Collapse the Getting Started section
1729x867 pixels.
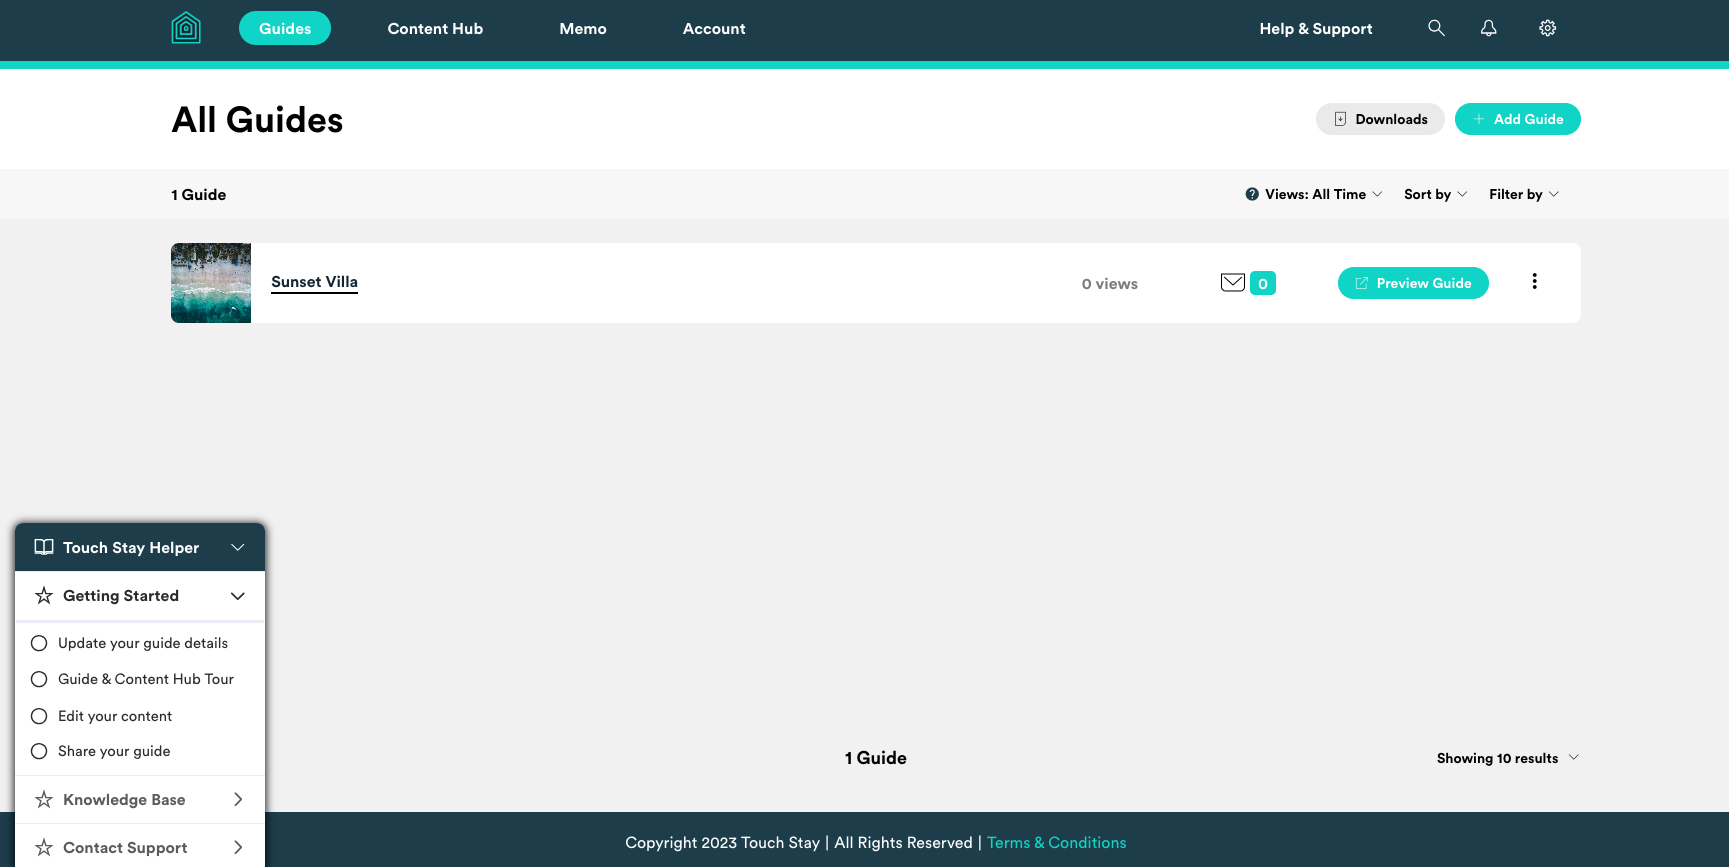[x=238, y=596]
